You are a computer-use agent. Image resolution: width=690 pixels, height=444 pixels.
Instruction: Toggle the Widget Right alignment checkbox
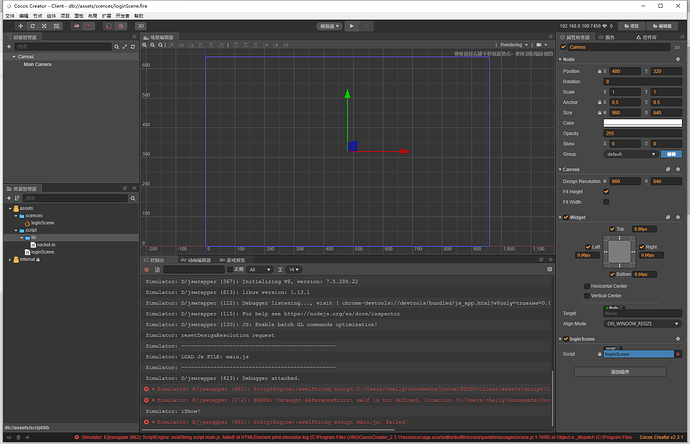click(642, 247)
